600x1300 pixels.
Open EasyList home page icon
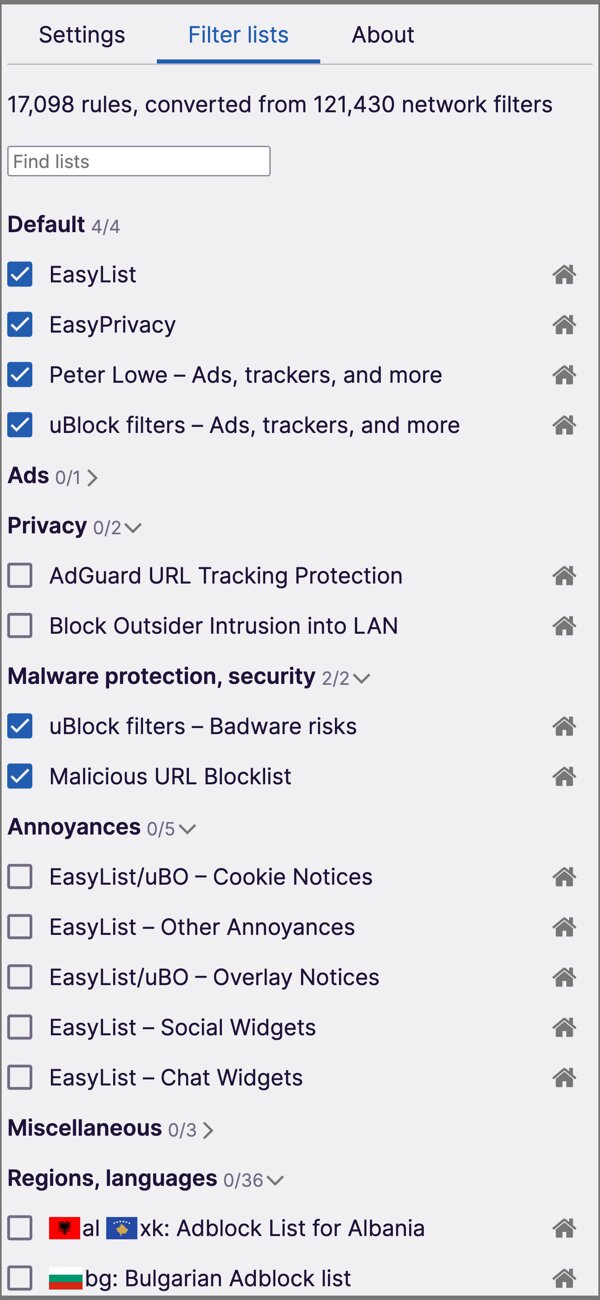click(x=564, y=275)
